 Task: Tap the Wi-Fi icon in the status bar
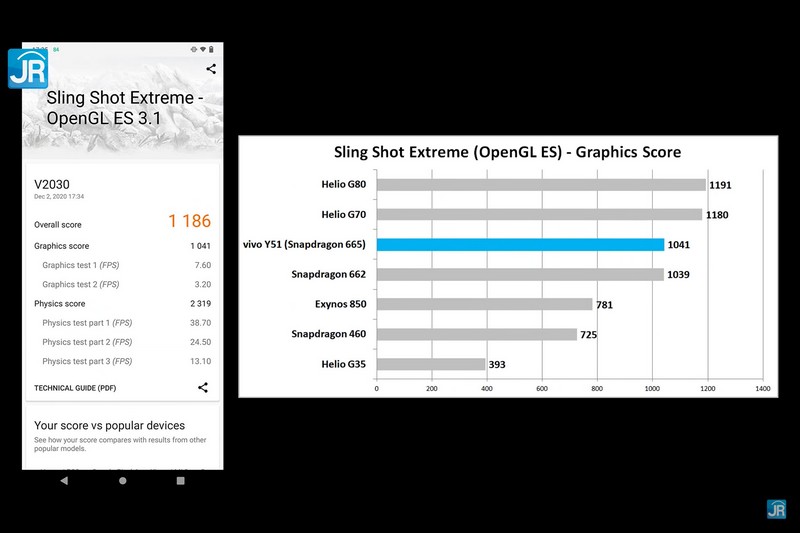pos(202,49)
